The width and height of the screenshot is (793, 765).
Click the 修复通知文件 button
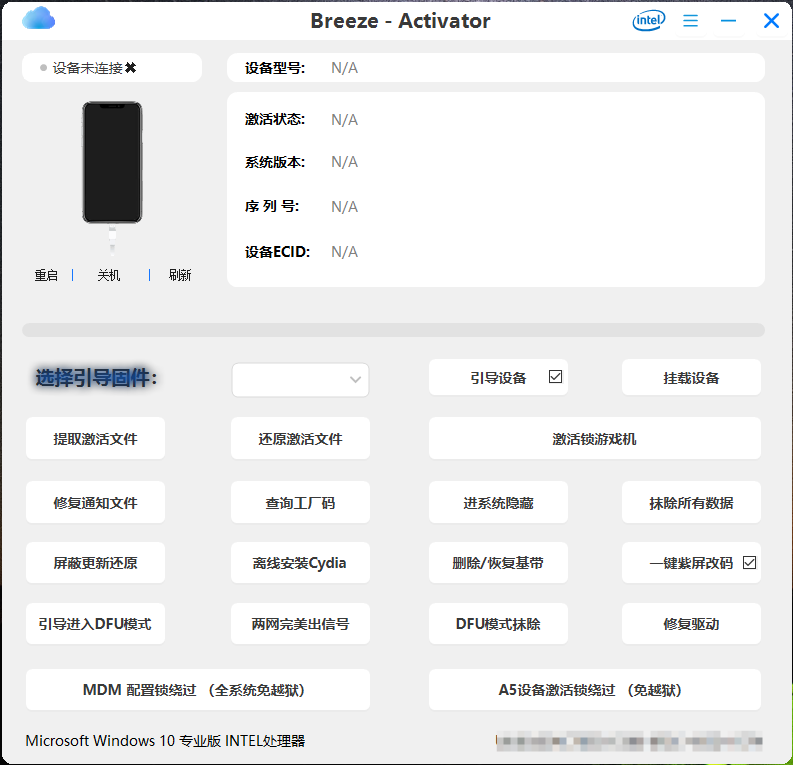pyautogui.click(x=96, y=503)
